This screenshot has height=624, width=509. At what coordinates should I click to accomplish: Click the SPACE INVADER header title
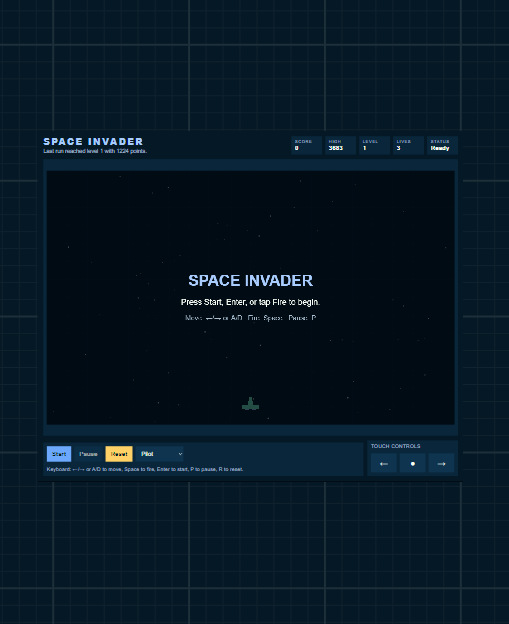(93, 142)
